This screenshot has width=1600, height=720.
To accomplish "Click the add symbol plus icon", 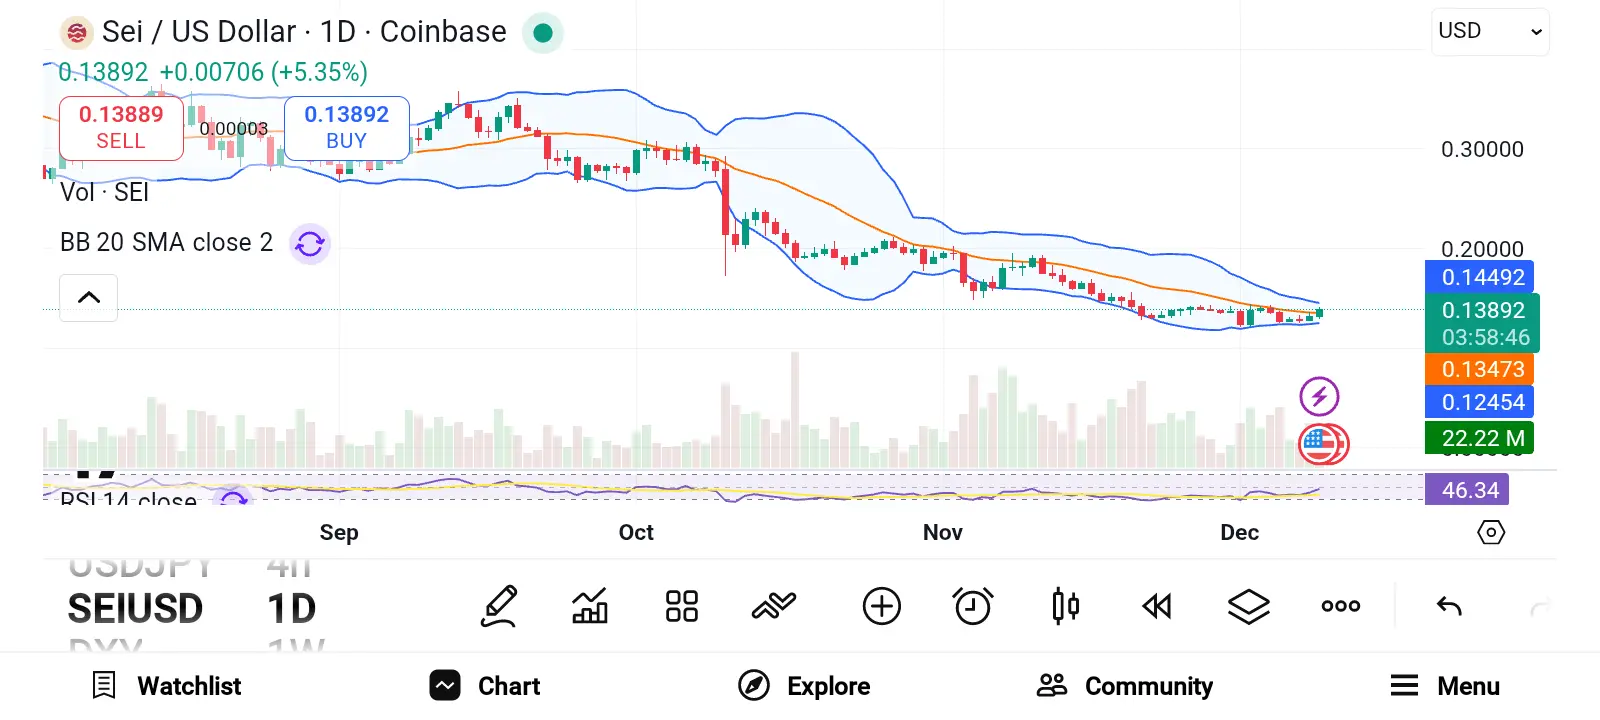I will pyautogui.click(x=882, y=606).
